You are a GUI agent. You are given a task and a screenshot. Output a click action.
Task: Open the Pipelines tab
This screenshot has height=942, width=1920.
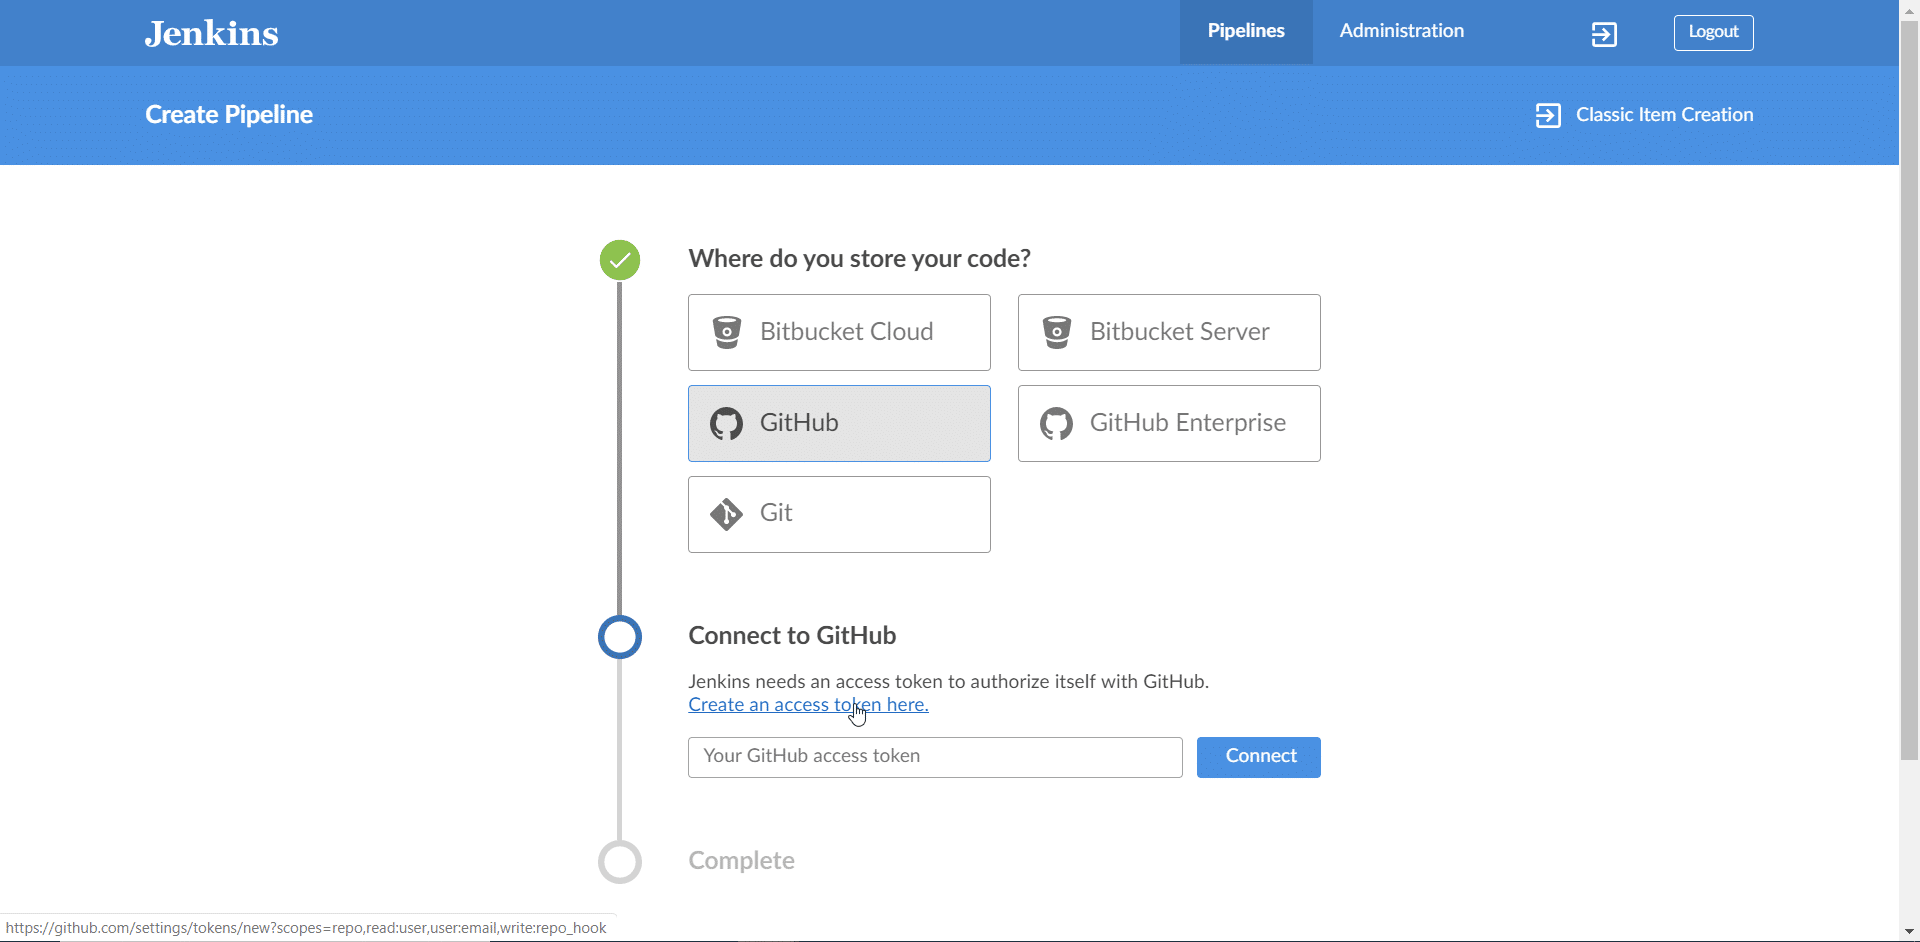[x=1246, y=32]
